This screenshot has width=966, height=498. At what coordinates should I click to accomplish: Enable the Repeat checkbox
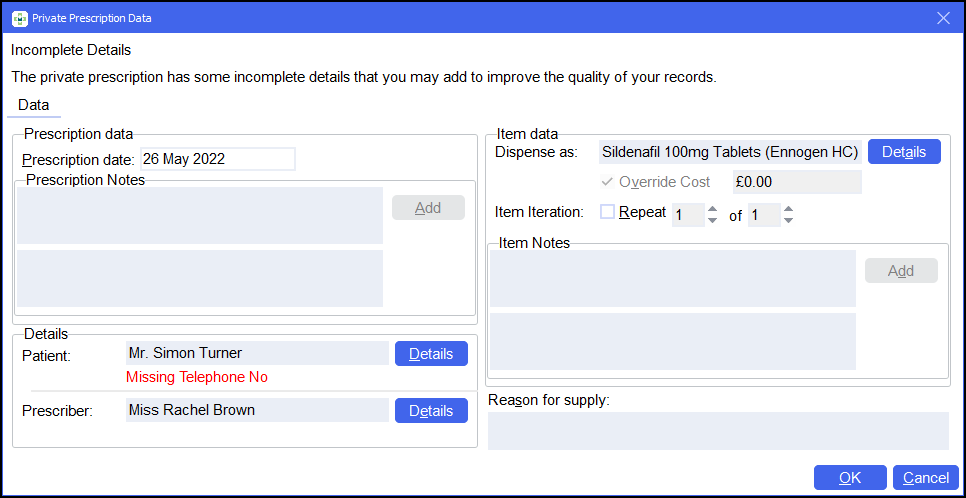(607, 212)
